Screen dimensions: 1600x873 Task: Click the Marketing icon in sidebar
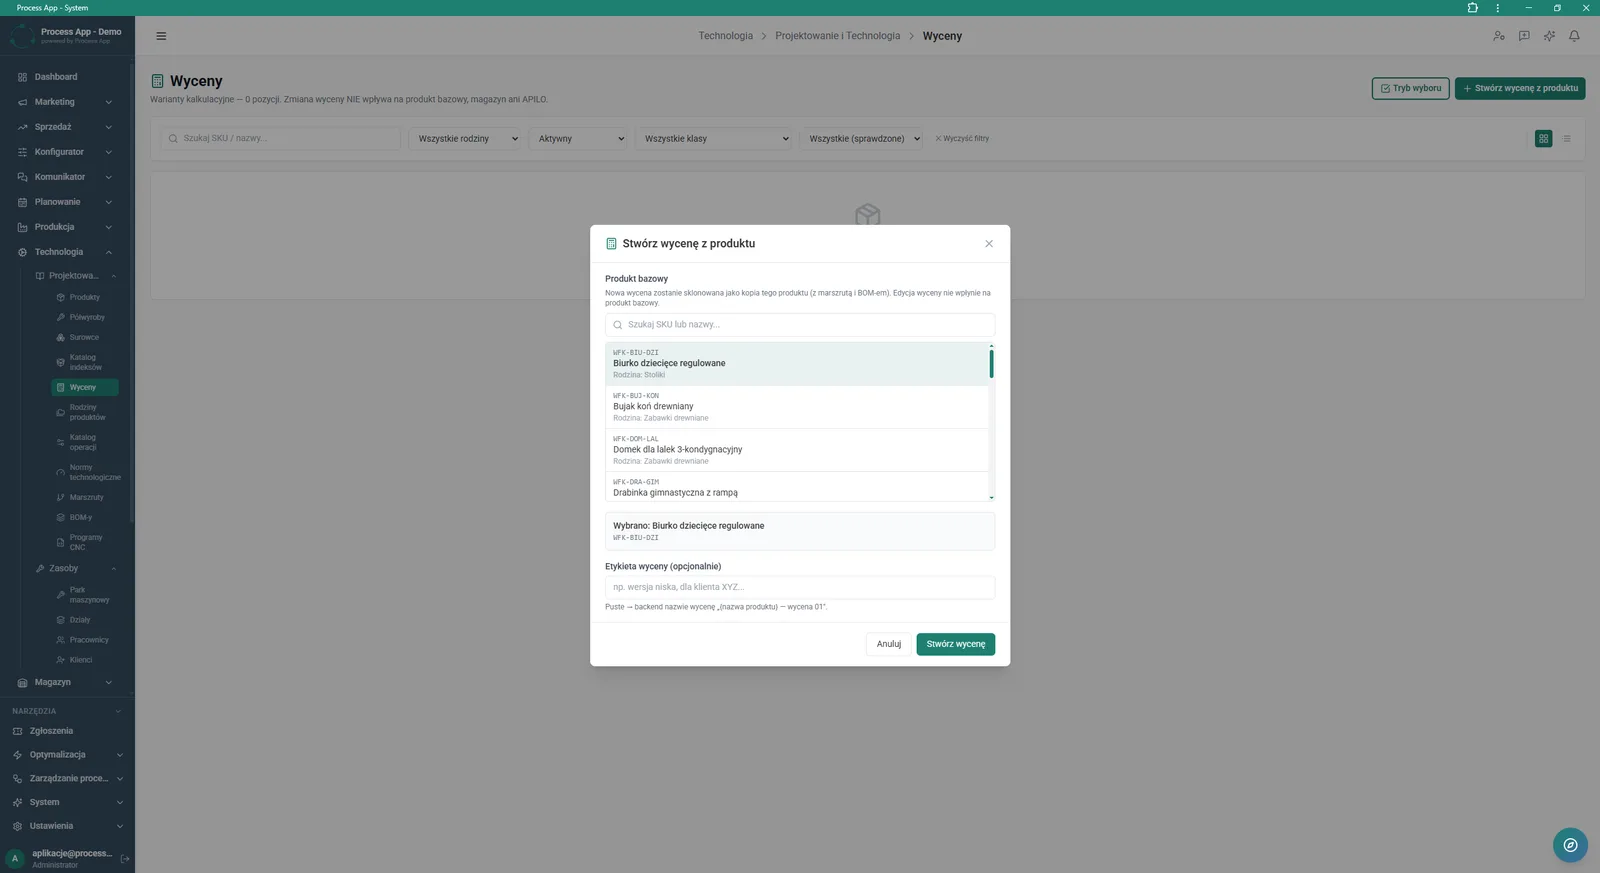tap(22, 102)
